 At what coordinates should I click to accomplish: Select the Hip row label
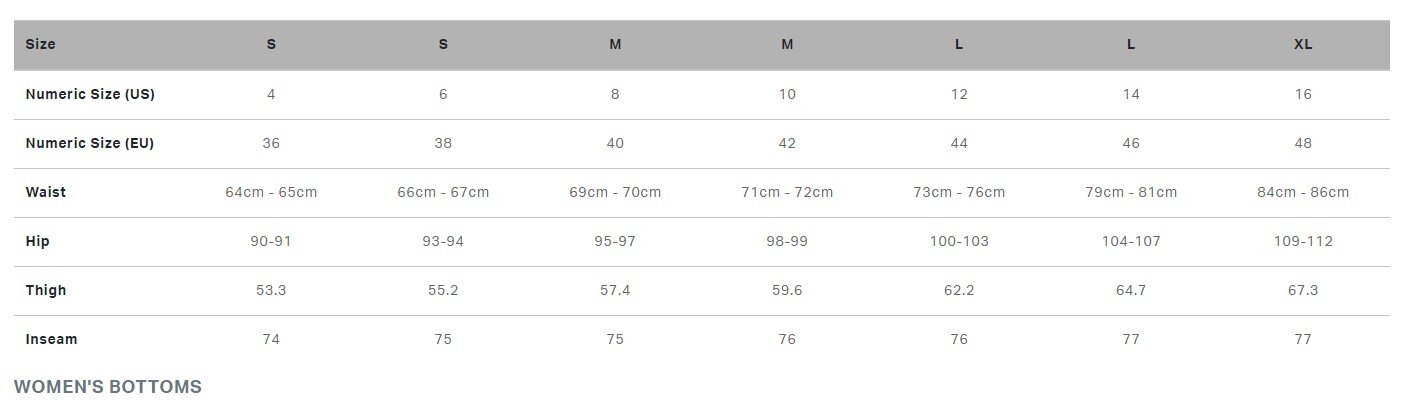tap(38, 241)
